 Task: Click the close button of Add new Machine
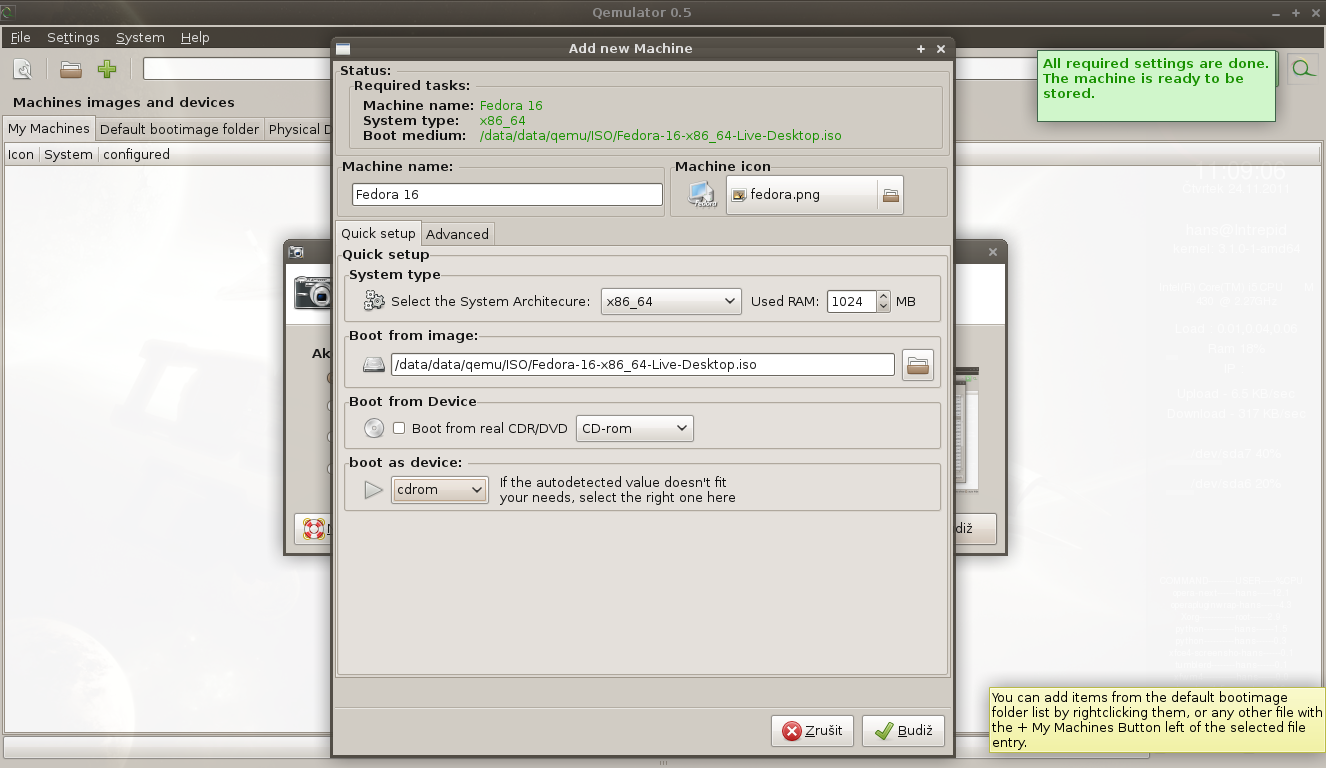941,48
